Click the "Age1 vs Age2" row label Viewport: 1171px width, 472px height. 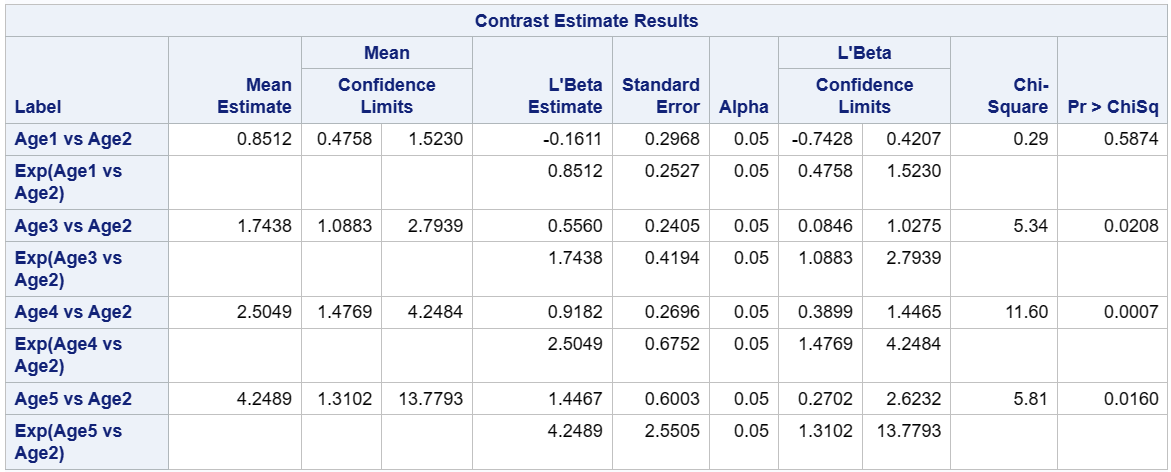click(73, 139)
